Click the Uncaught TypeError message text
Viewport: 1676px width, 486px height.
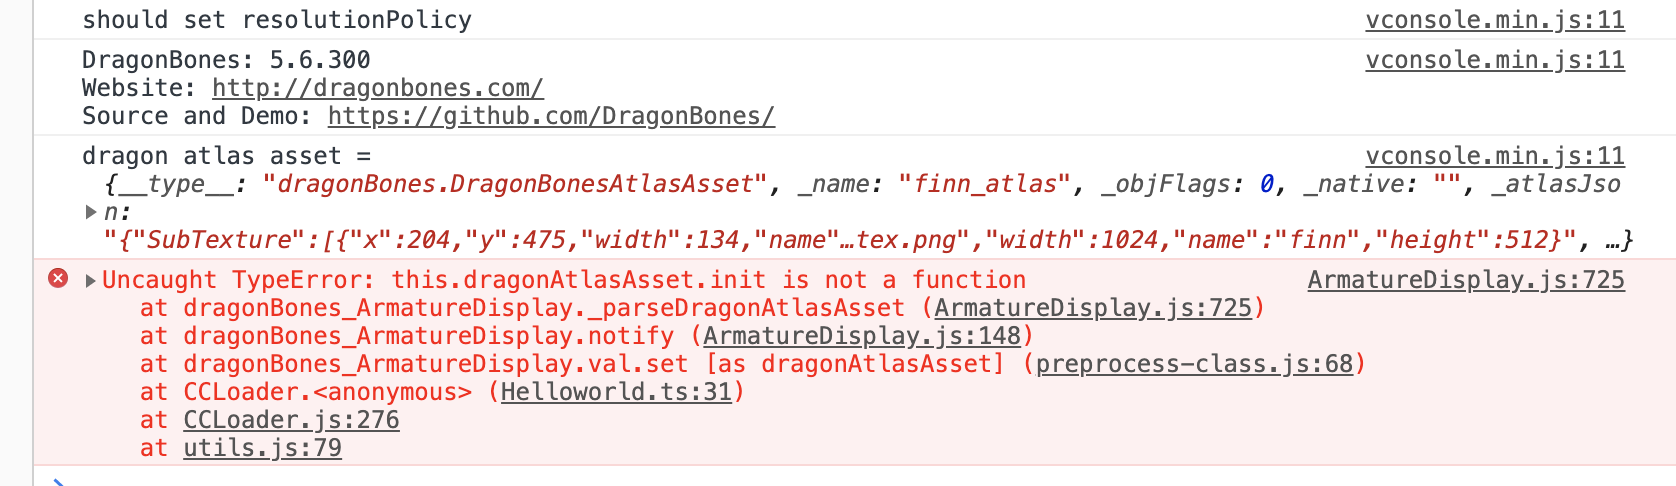[x=564, y=280]
